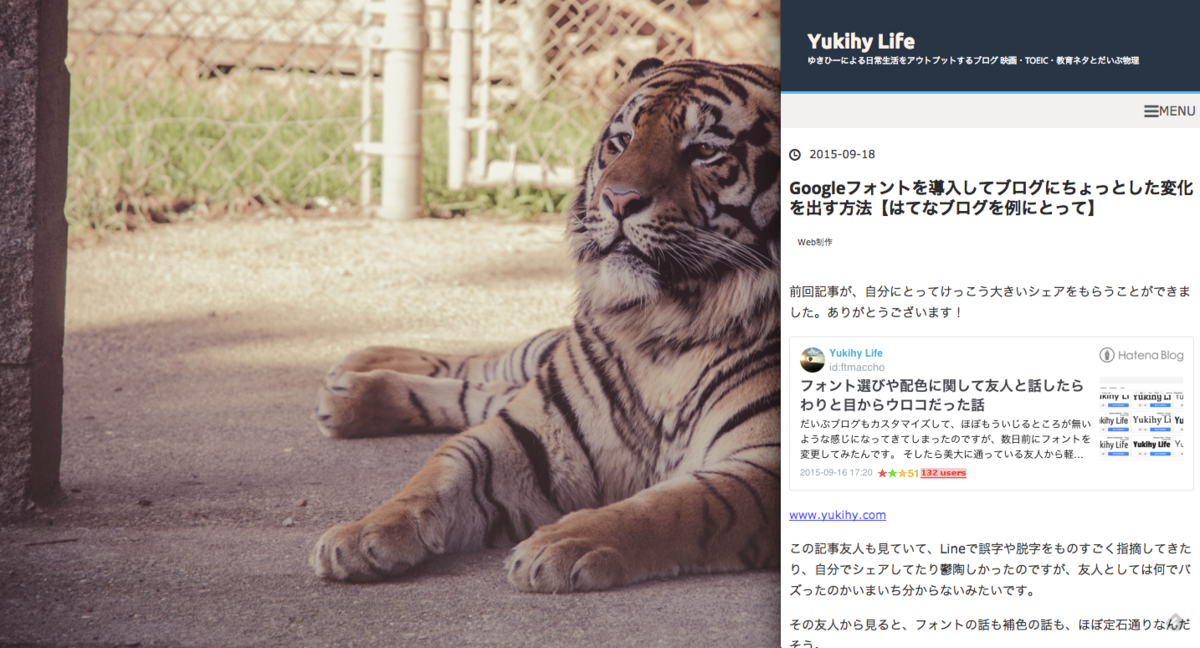Select the Web制作 category tag
The image size is (1200, 648).
click(815, 242)
